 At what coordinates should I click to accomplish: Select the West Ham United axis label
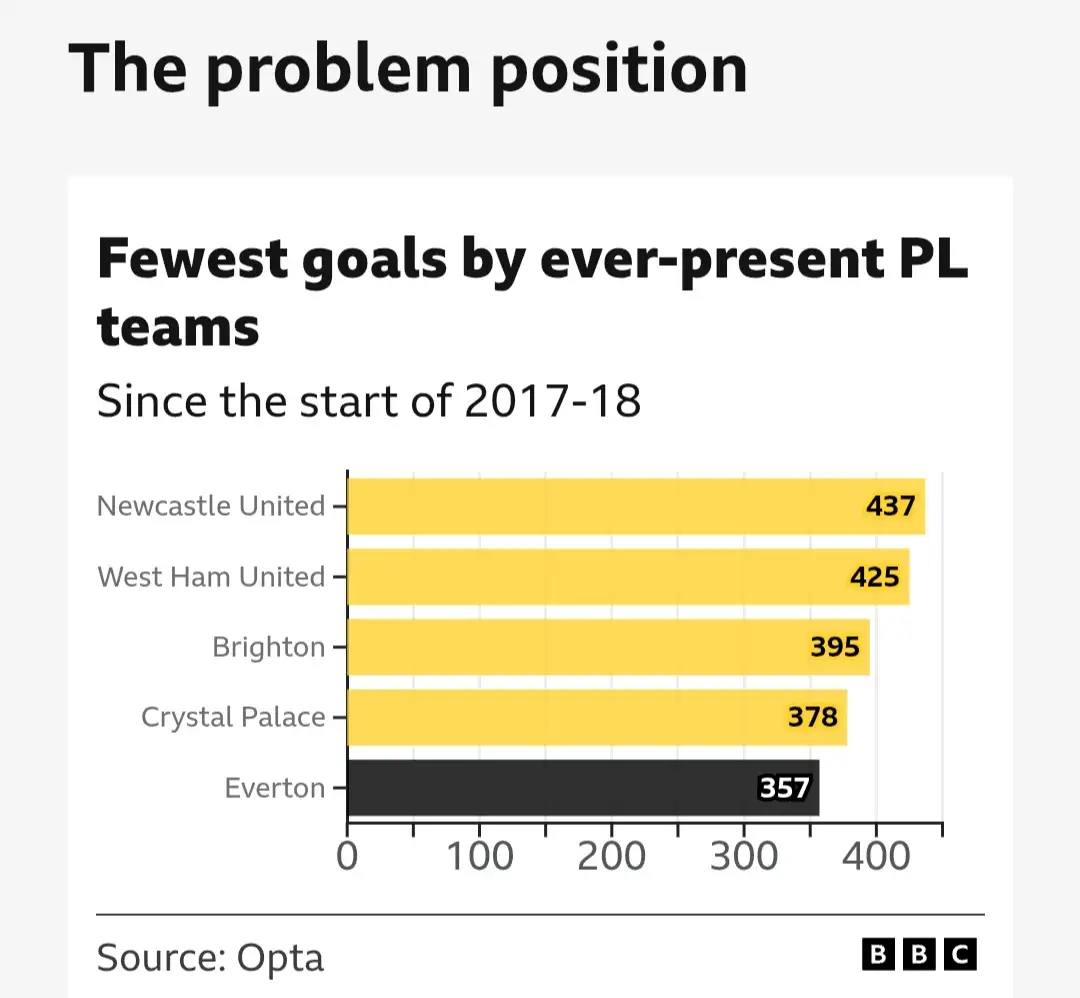[x=211, y=577]
